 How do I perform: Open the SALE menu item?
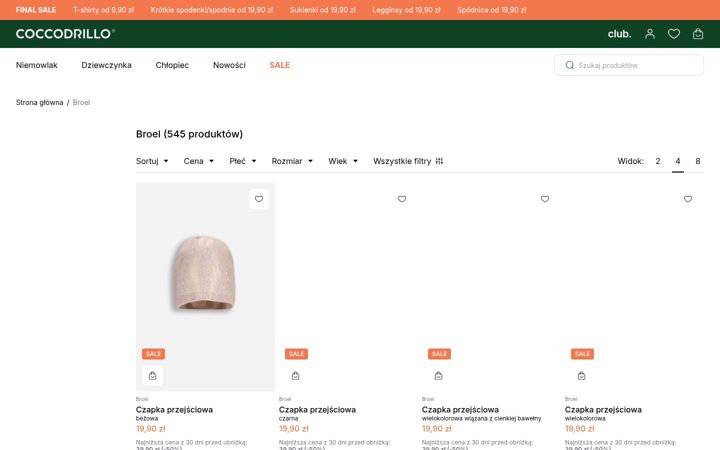[280, 65]
